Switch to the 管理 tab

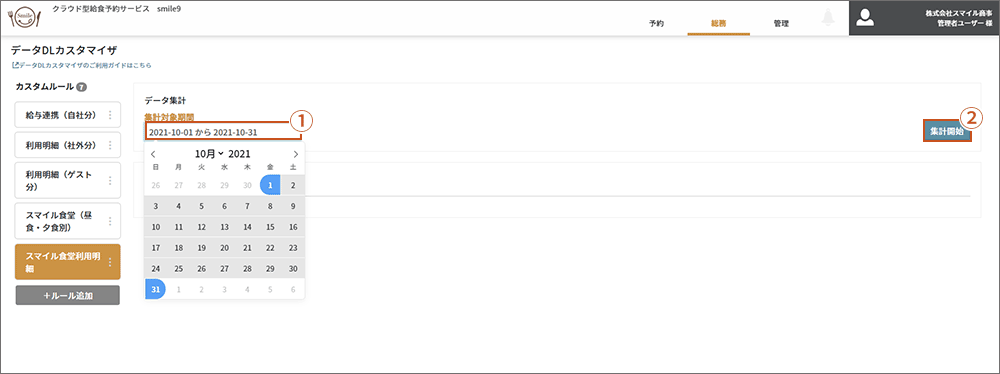tap(781, 23)
